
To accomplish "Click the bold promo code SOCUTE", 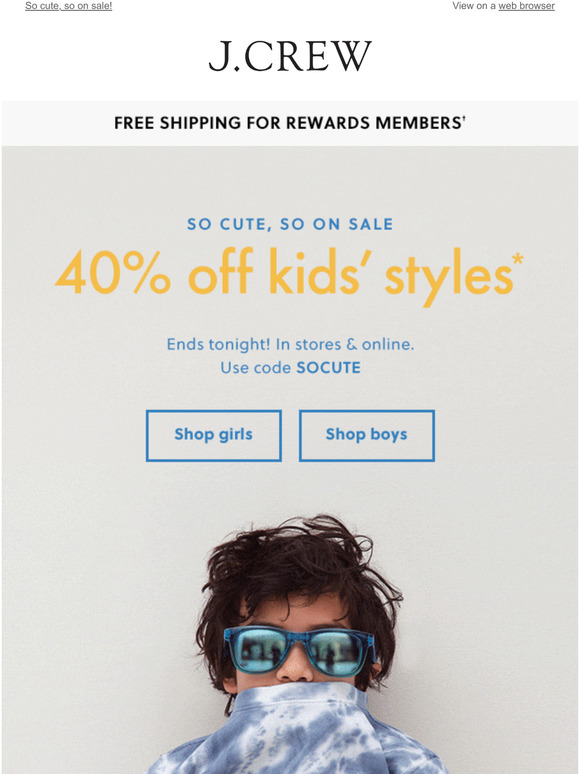I will pyautogui.click(x=328, y=368).
